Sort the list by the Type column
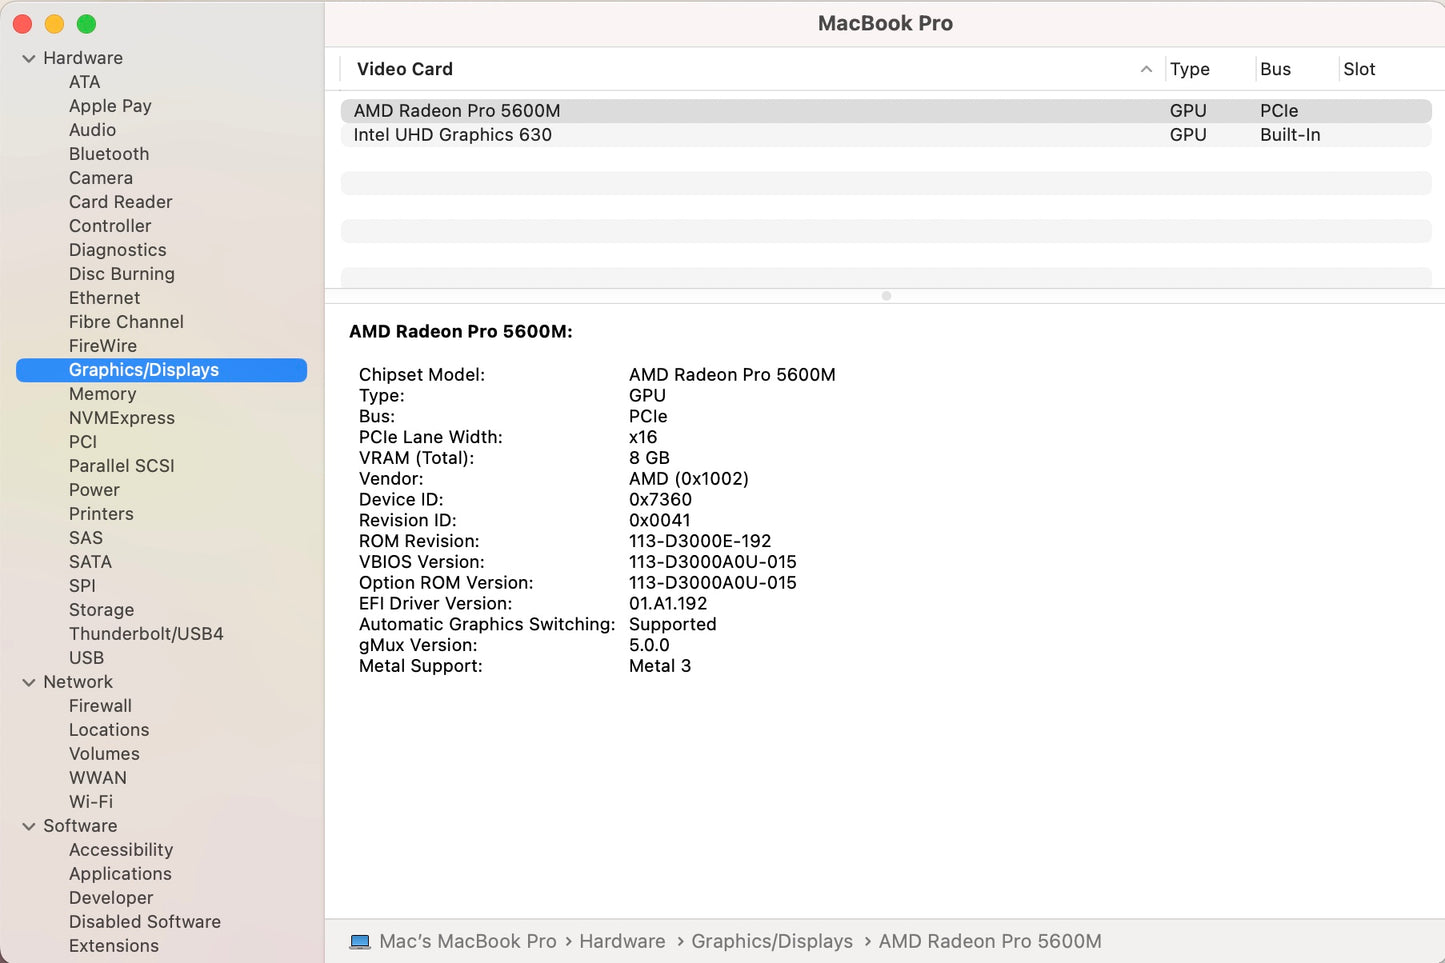Screen dimensions: 1445x963 point(1189,69)
